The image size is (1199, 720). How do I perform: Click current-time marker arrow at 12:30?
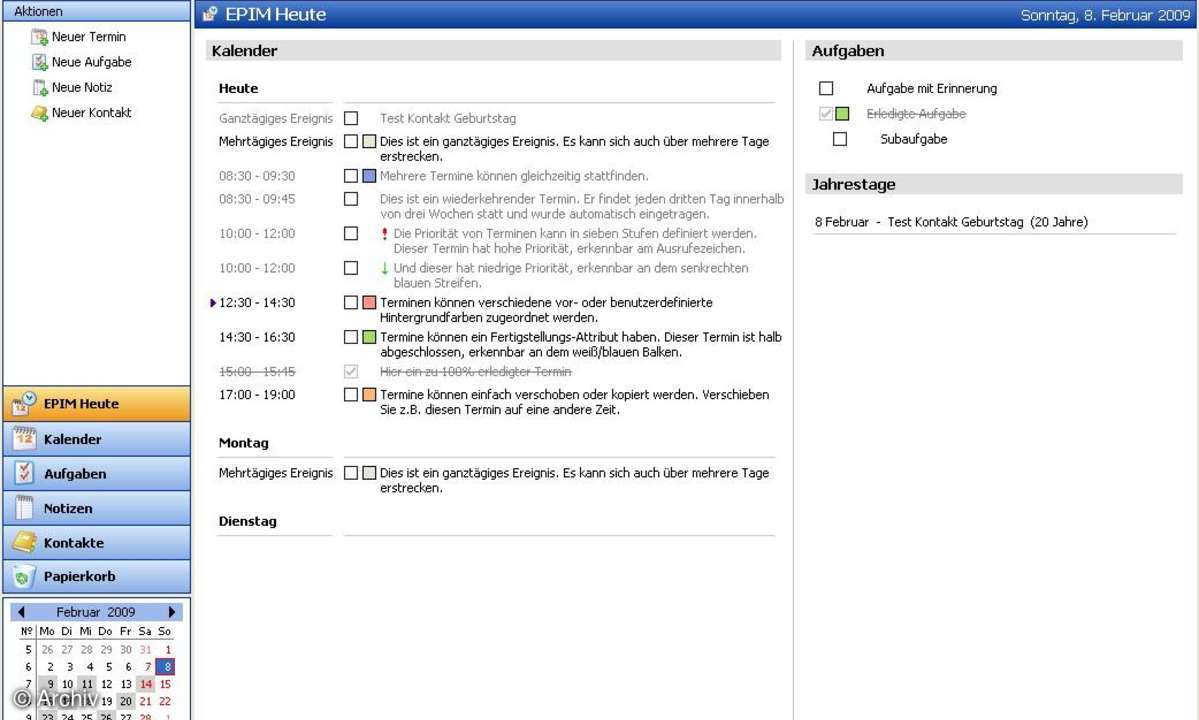[x=213, y=303]
